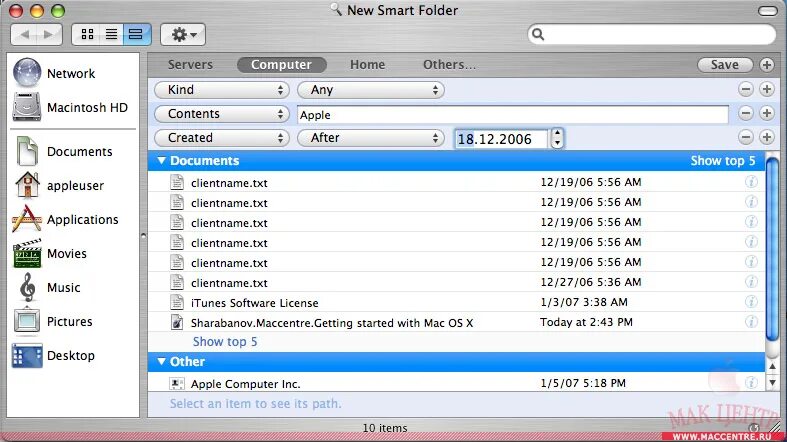Select the Servers search scope
This screenshot has width=787, height=442.
pos(190,65)
